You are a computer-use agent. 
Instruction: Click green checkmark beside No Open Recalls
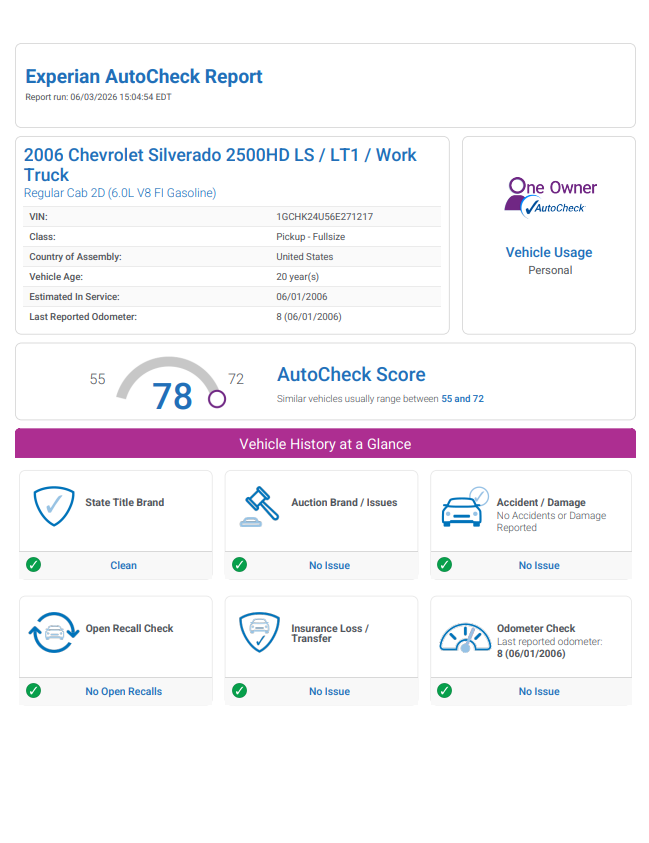point(33,690)
